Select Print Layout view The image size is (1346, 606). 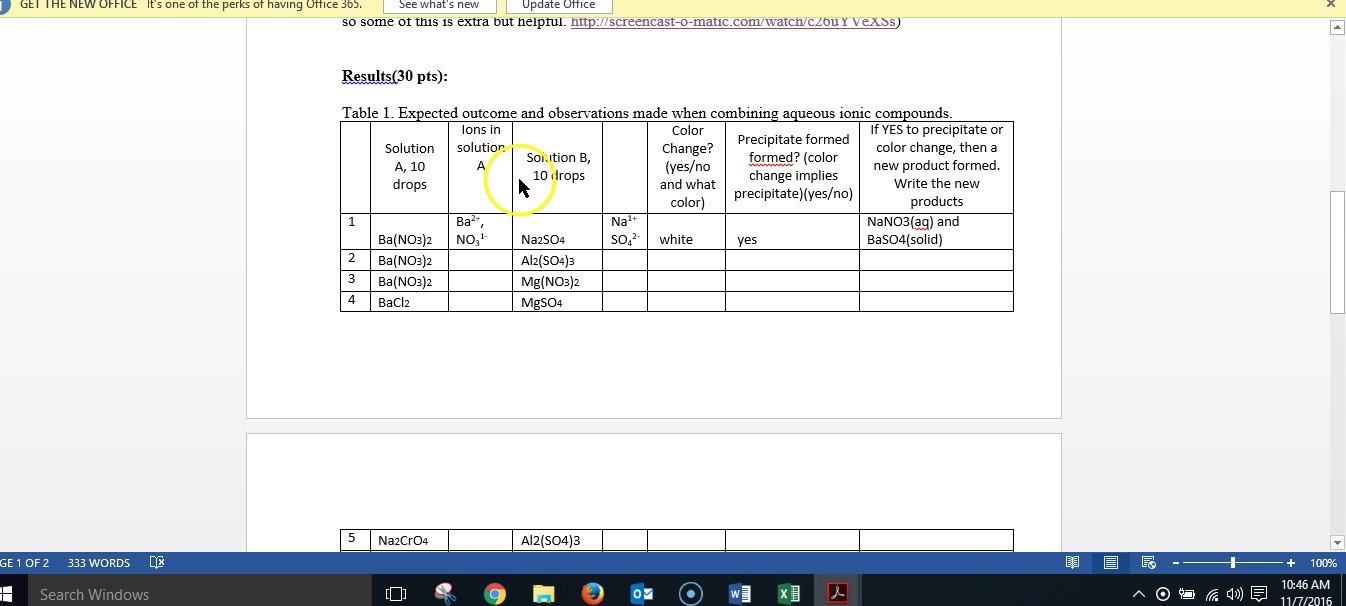[1110, 563]
